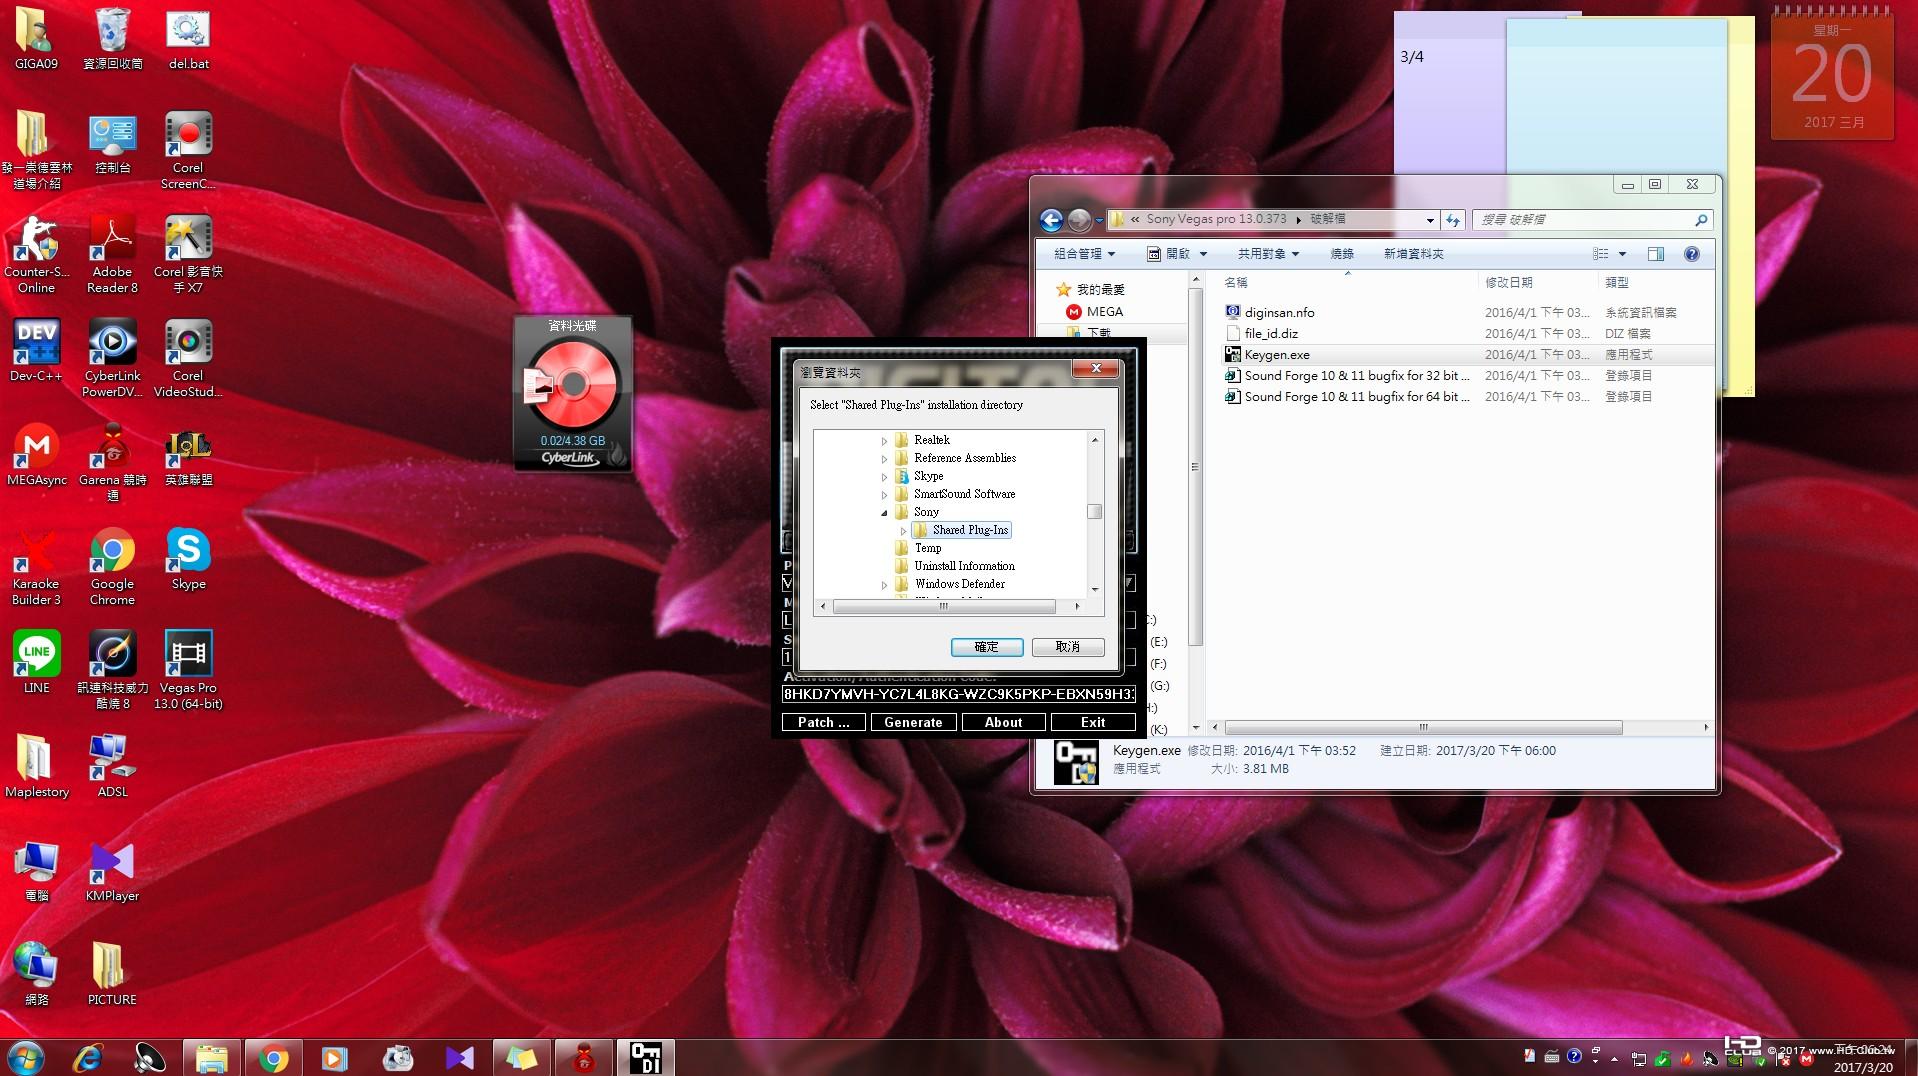Click the Patch button in keygen
Screen dimensions: 1918x1076
click(823, 722)
